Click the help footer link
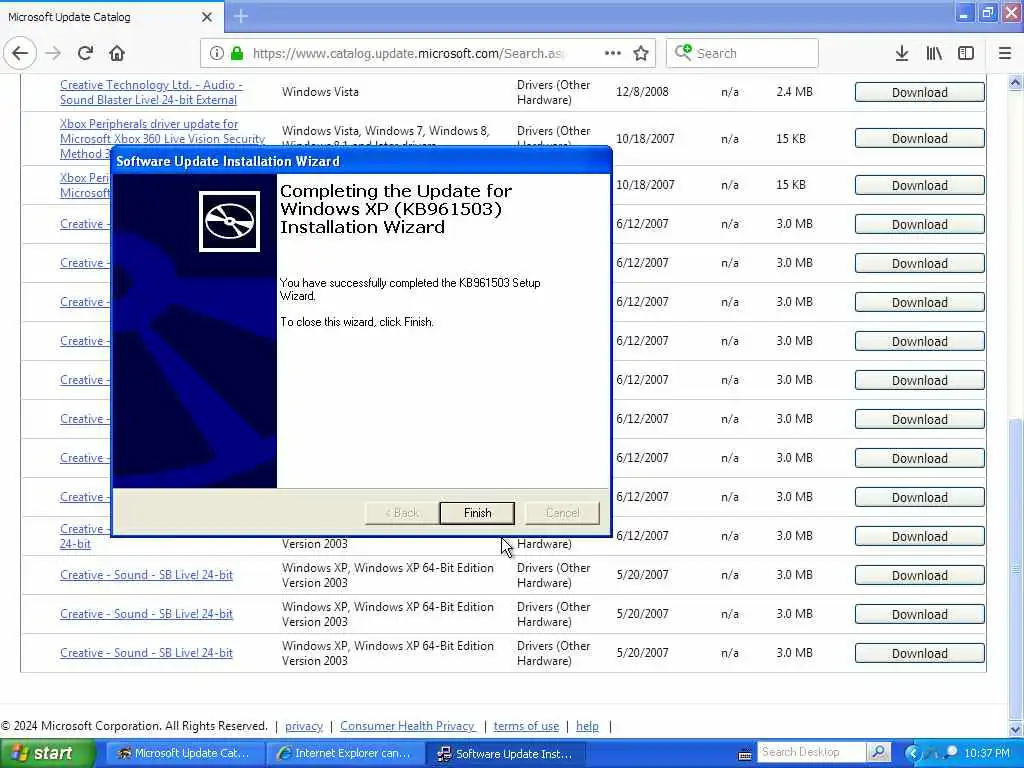Screen dimensions: 1024x768 click(587, 726)
